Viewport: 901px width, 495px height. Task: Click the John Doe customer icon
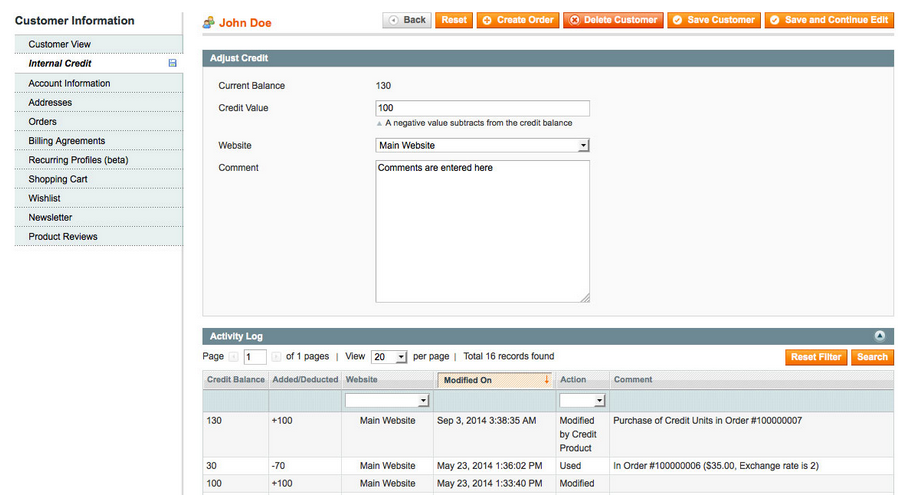click(x=209, y=21)
